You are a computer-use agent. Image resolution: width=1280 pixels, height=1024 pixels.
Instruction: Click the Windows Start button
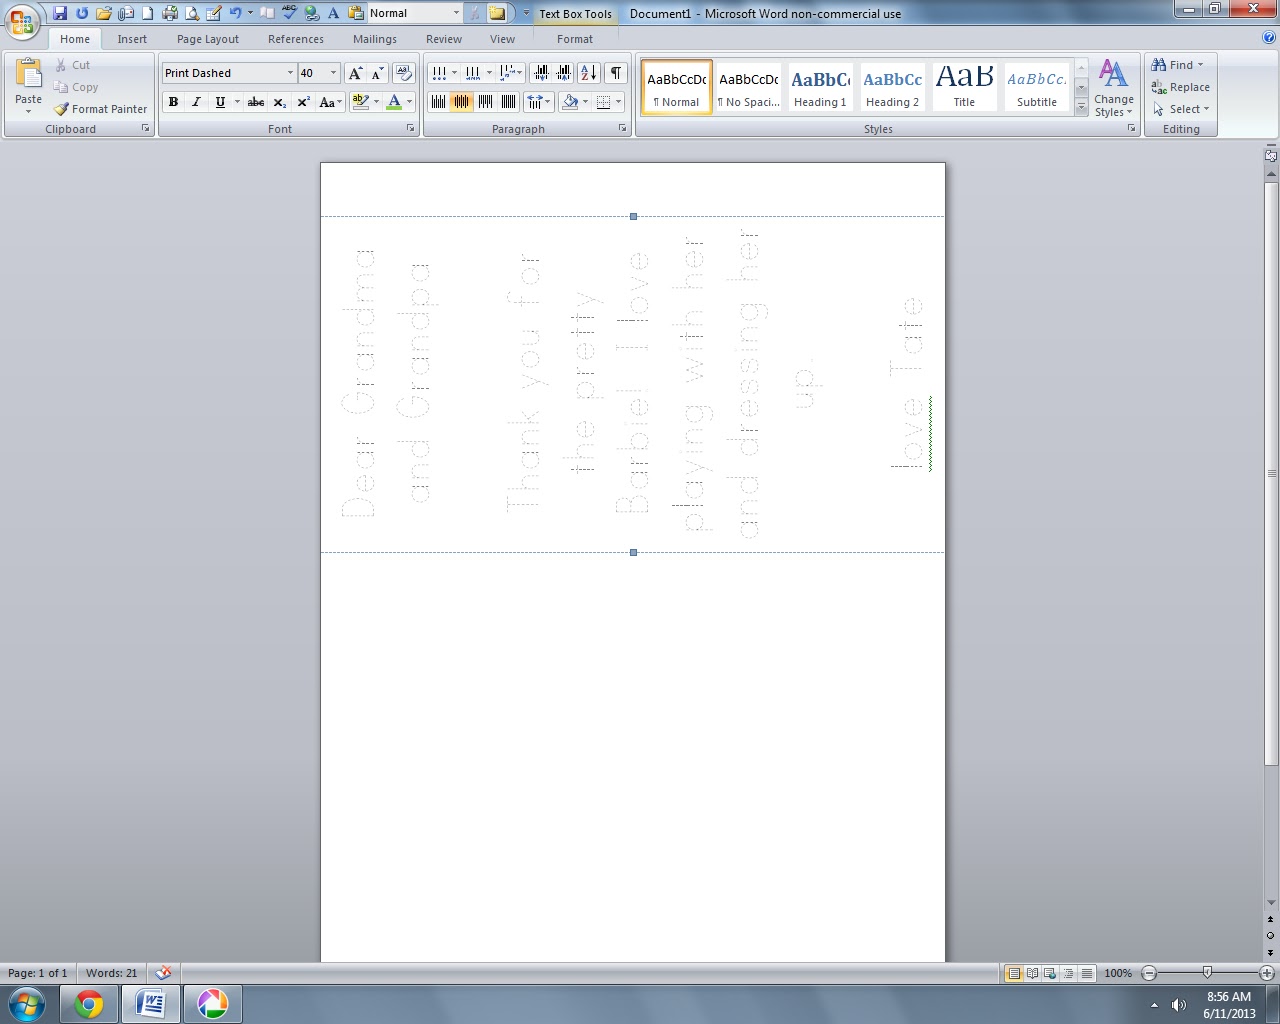pyautogui.click(x=27, y=1004)
